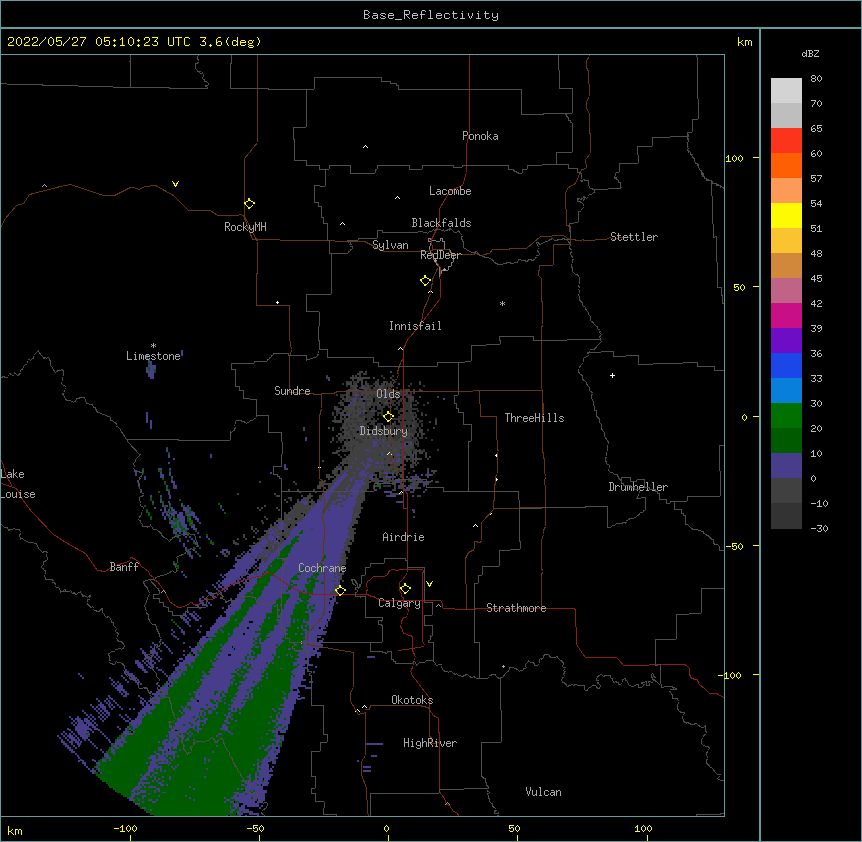Select the yellow V marker northwest of RockyMH
Viewport: 862px width, 842px height.
click(x=175, y=184)
